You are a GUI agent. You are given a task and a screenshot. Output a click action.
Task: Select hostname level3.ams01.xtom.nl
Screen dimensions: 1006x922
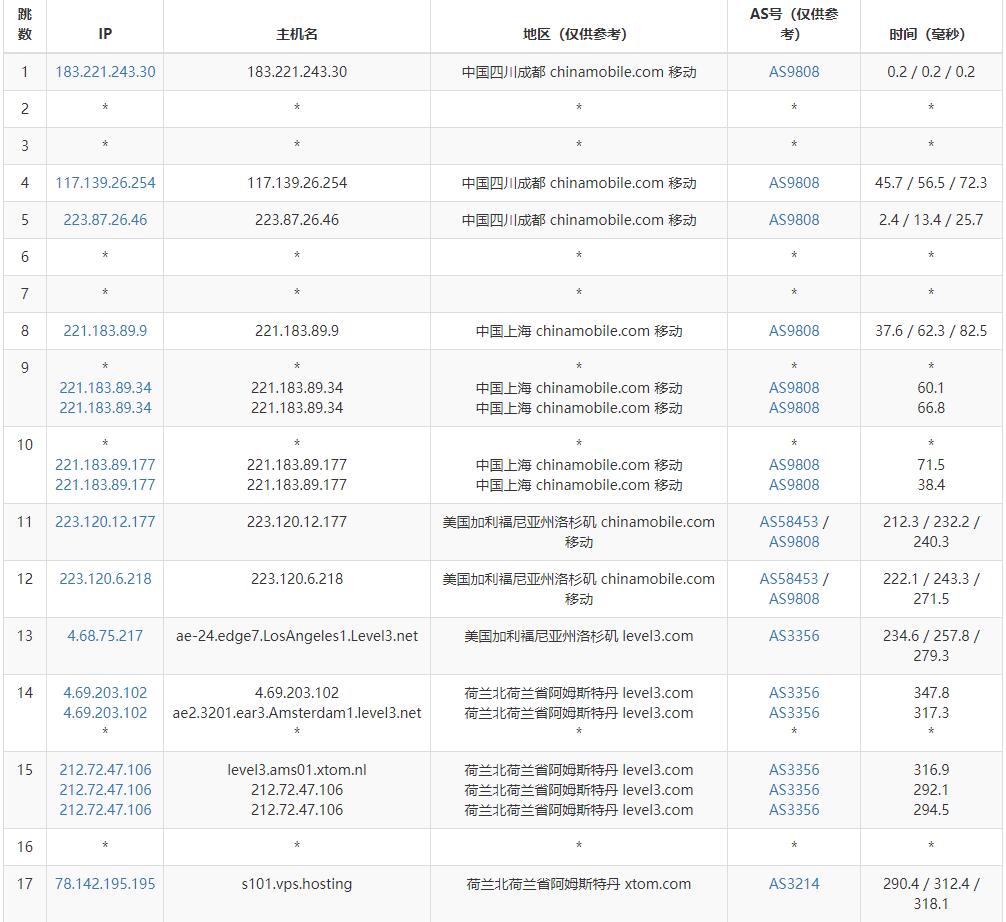pyautogui.click(x=297, y=770)
